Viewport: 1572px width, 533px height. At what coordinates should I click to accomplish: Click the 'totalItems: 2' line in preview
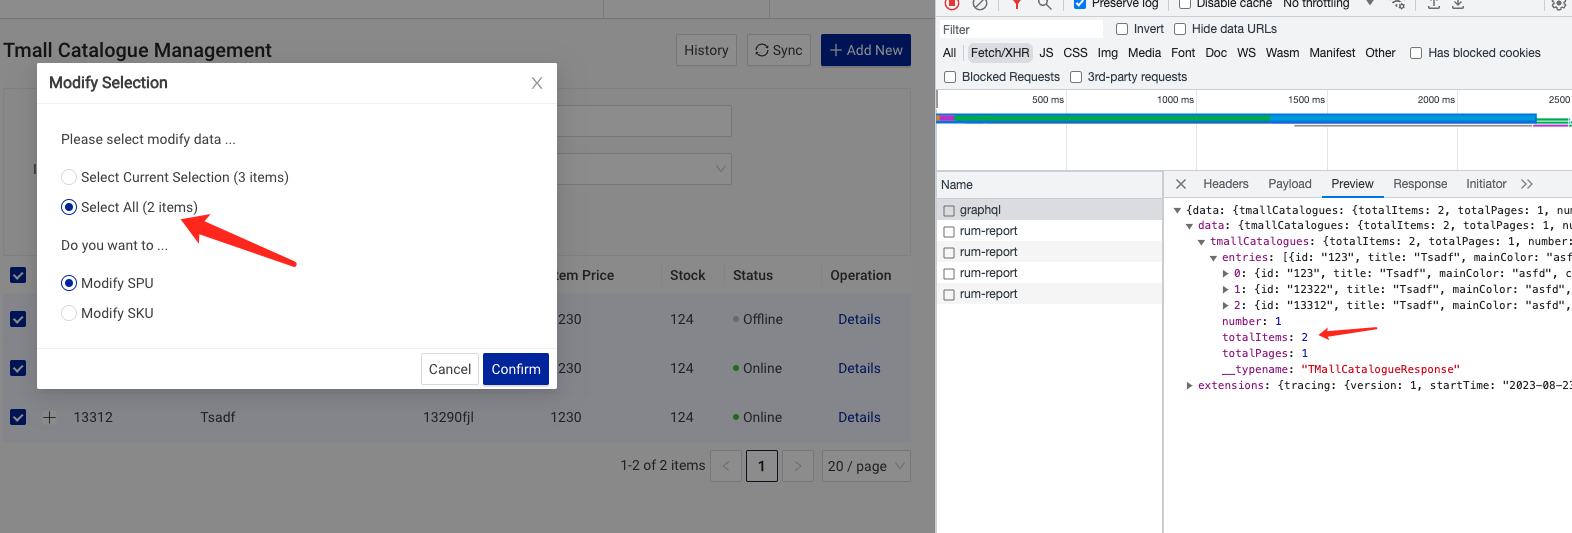coord(1265,337)
